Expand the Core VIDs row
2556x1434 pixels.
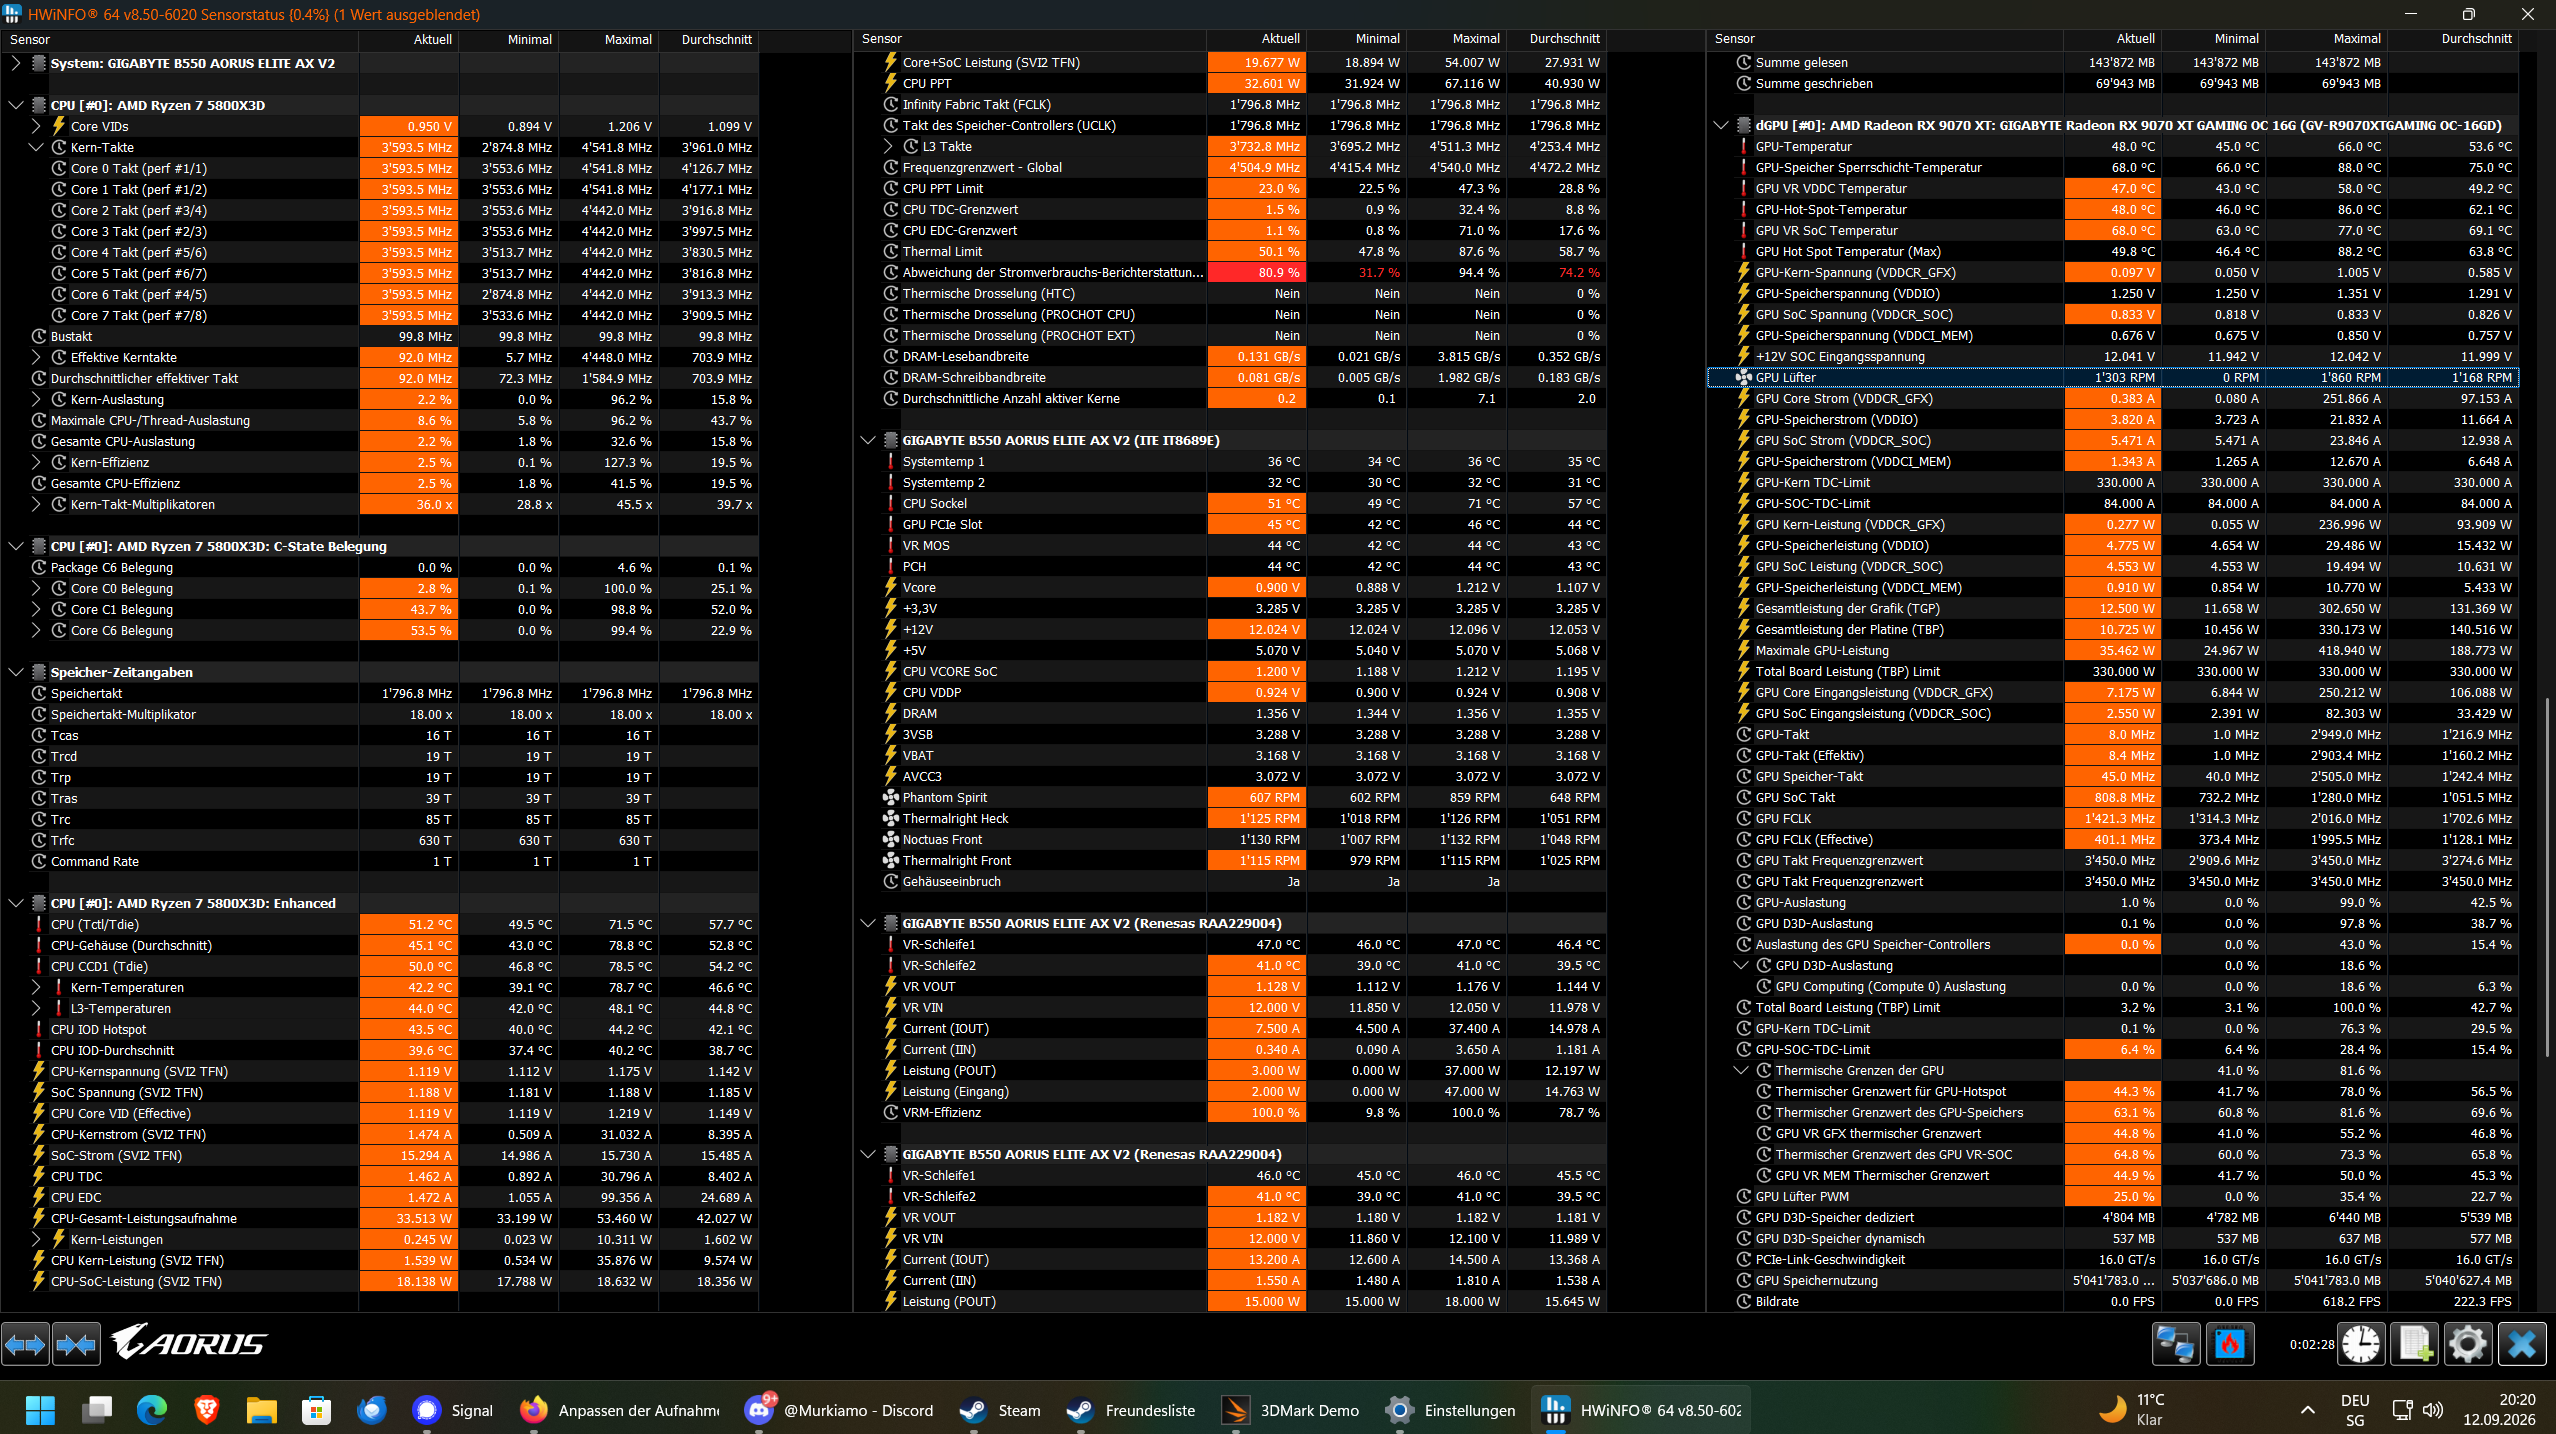pos(36,126)
